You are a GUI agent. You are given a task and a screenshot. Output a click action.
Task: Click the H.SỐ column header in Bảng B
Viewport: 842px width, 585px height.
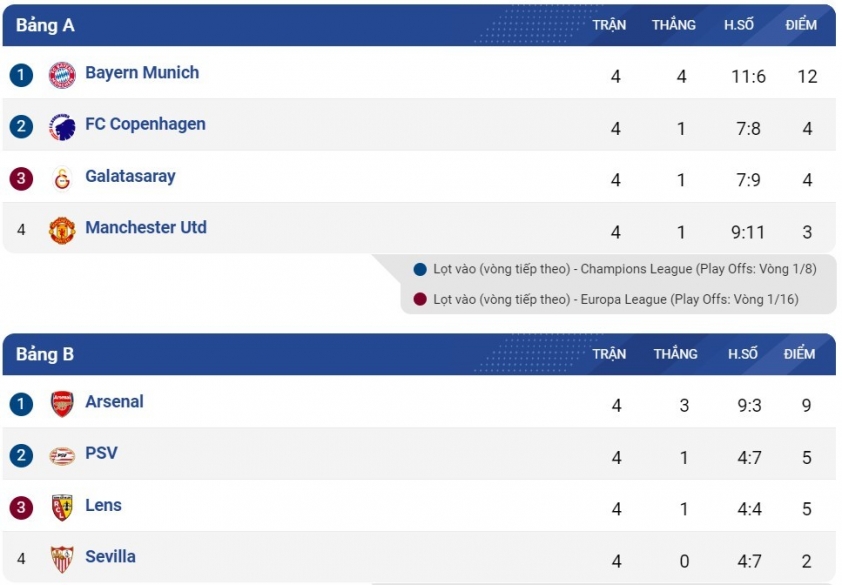[x=743, y=353]
